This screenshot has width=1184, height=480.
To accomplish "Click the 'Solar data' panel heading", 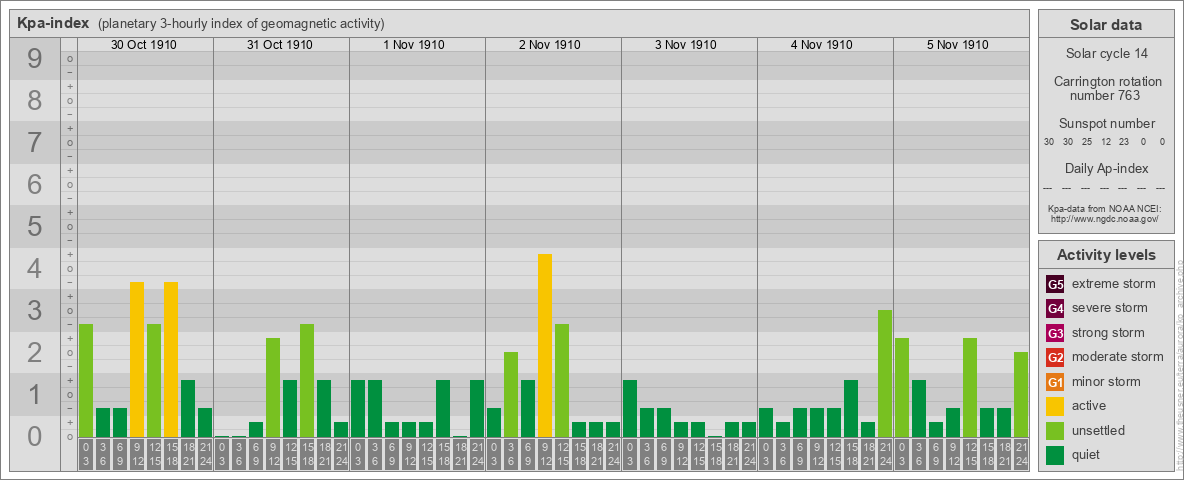I will pyautogui.click(x=1106, y=25).
